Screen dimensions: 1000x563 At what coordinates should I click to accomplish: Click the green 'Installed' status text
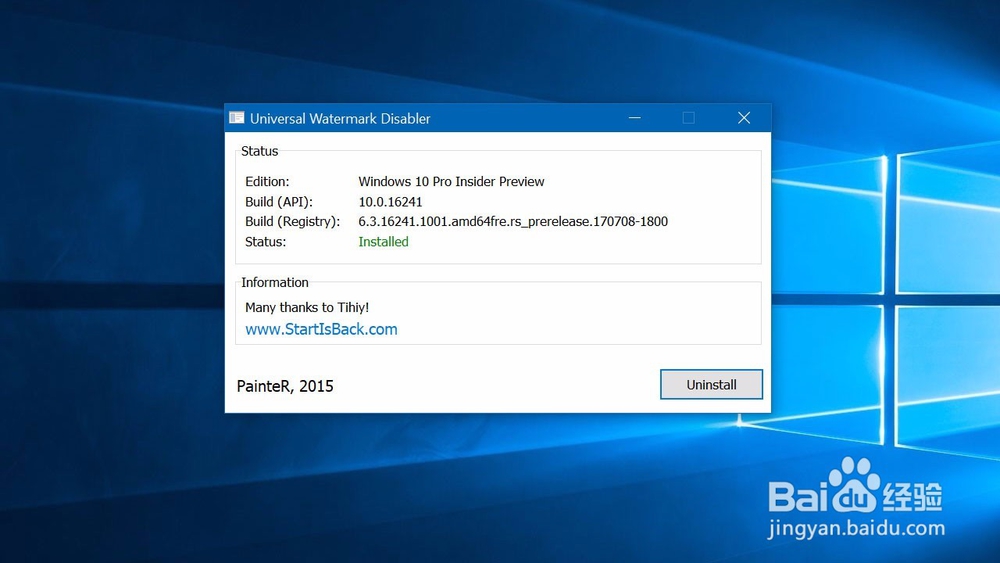tap(383, 242)
